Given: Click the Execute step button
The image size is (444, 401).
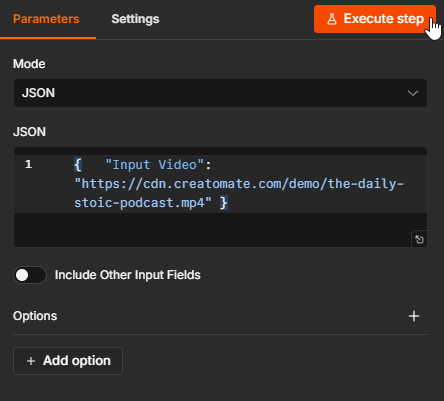Looking at the screenshot, I should 375,19.
